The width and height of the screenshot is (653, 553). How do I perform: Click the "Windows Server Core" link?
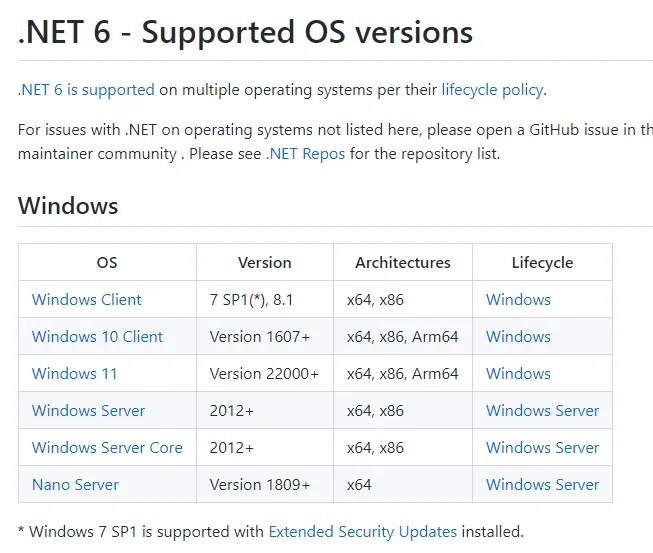(x=107, y=447)
